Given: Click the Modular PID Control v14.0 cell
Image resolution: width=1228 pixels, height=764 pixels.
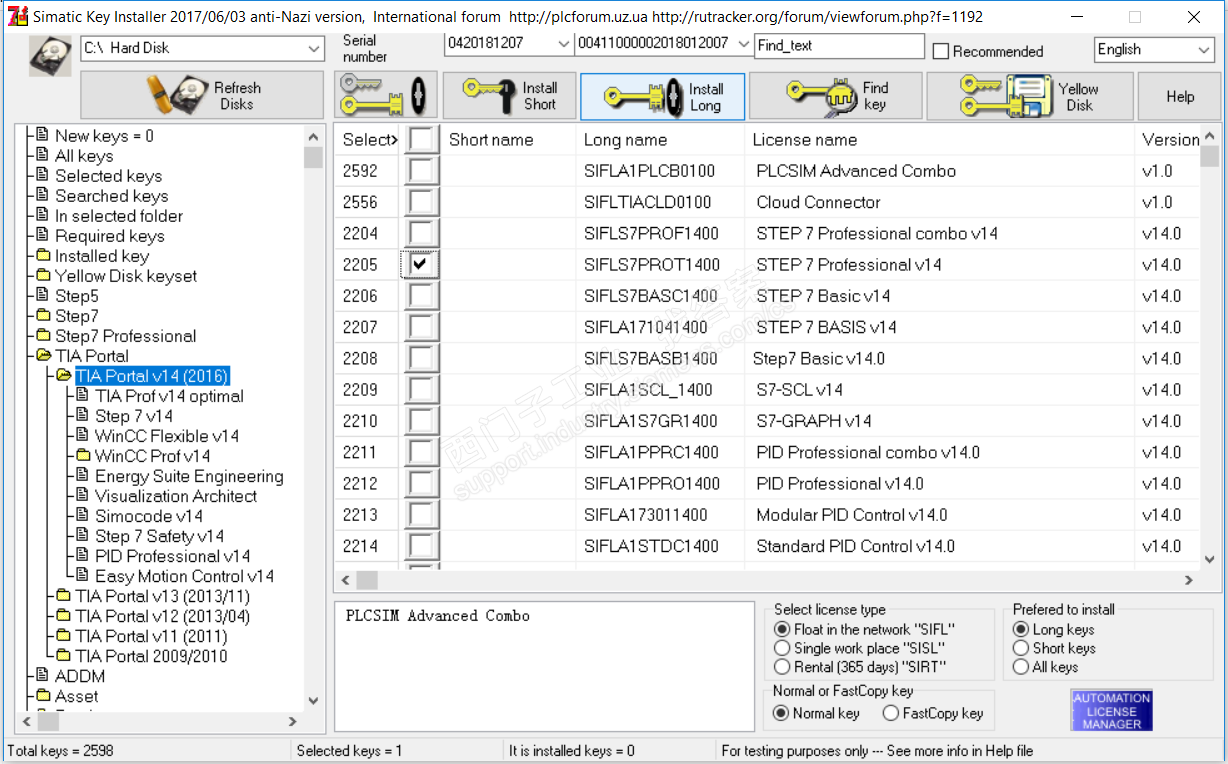Looking at the screenshot, I should [x=851, y=515].
